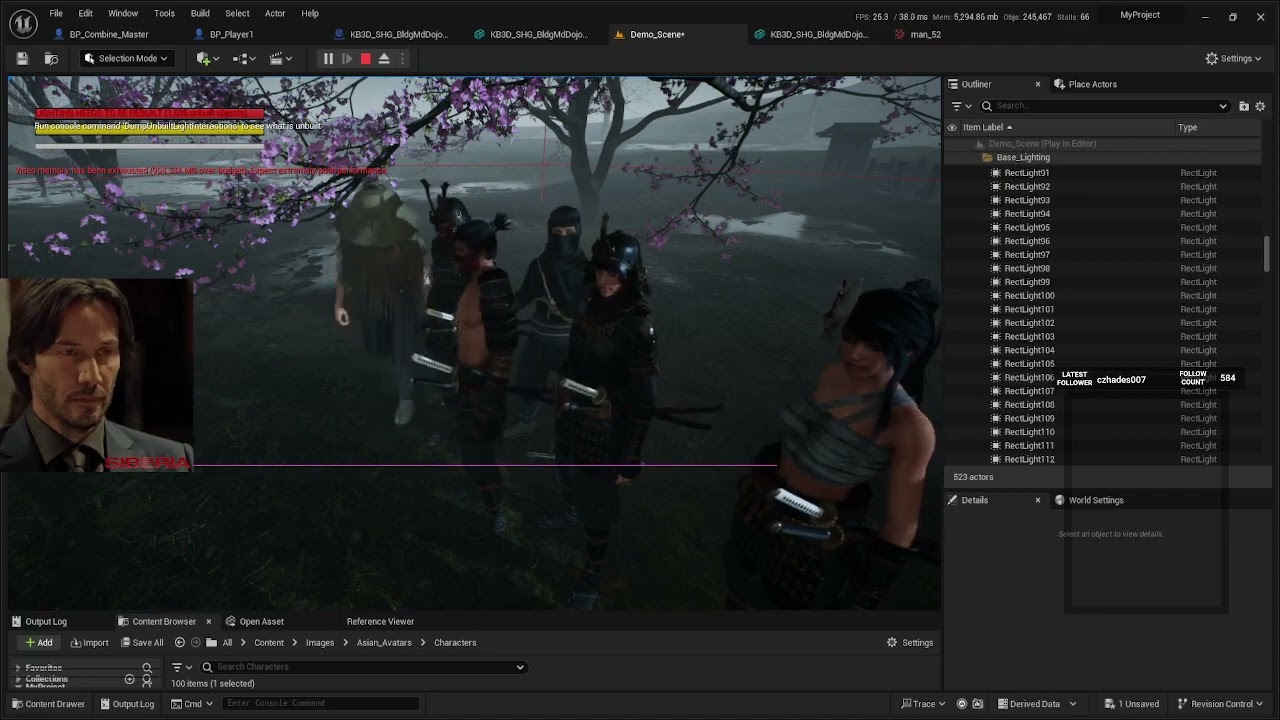Open the Tools menu
Viewport: 1280px width, 720px height.
(x=164, y=13)
